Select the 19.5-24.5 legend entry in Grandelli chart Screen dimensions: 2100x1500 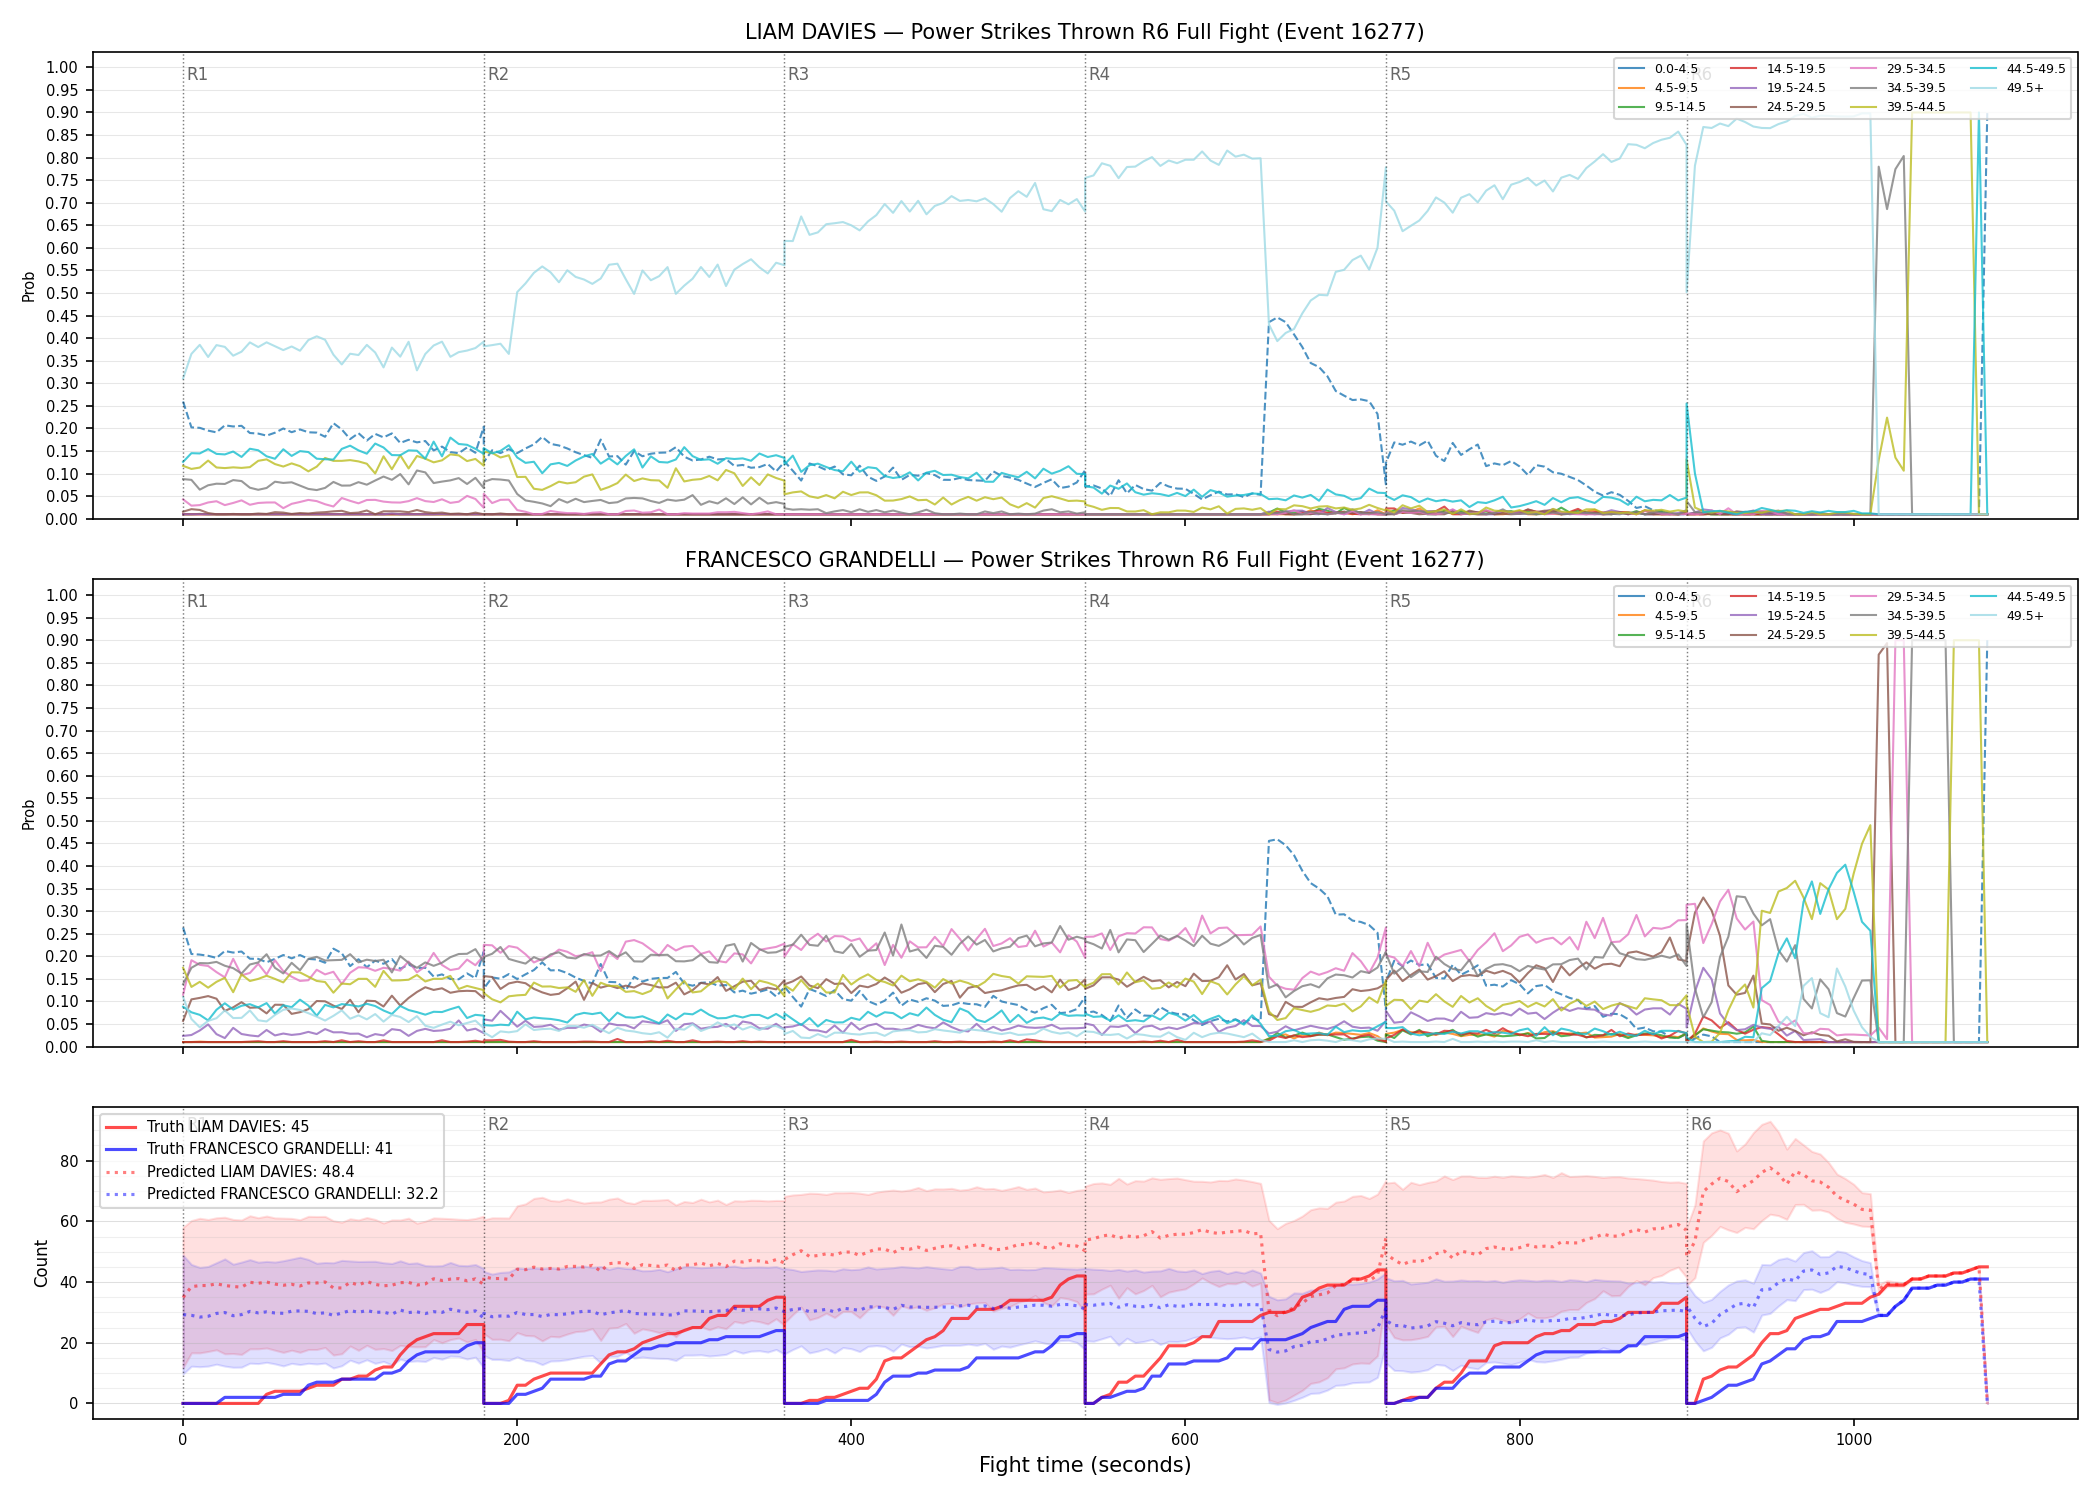point(1778,616)
